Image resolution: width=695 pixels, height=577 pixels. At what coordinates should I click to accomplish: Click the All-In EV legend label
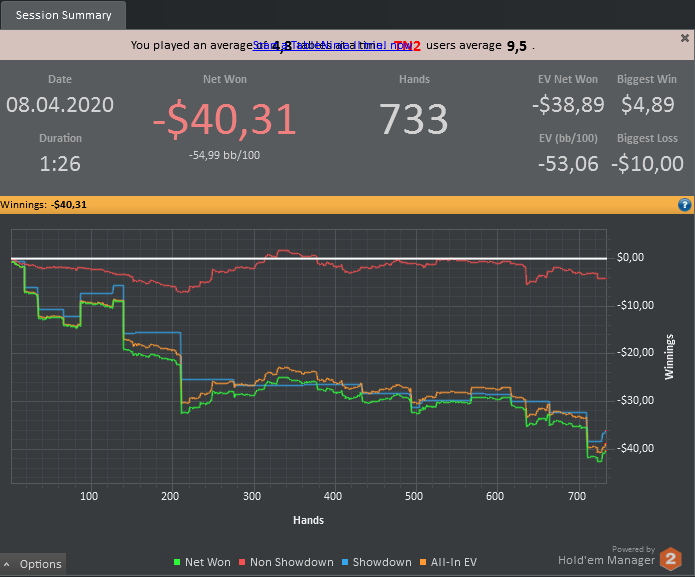coord(454,562)
